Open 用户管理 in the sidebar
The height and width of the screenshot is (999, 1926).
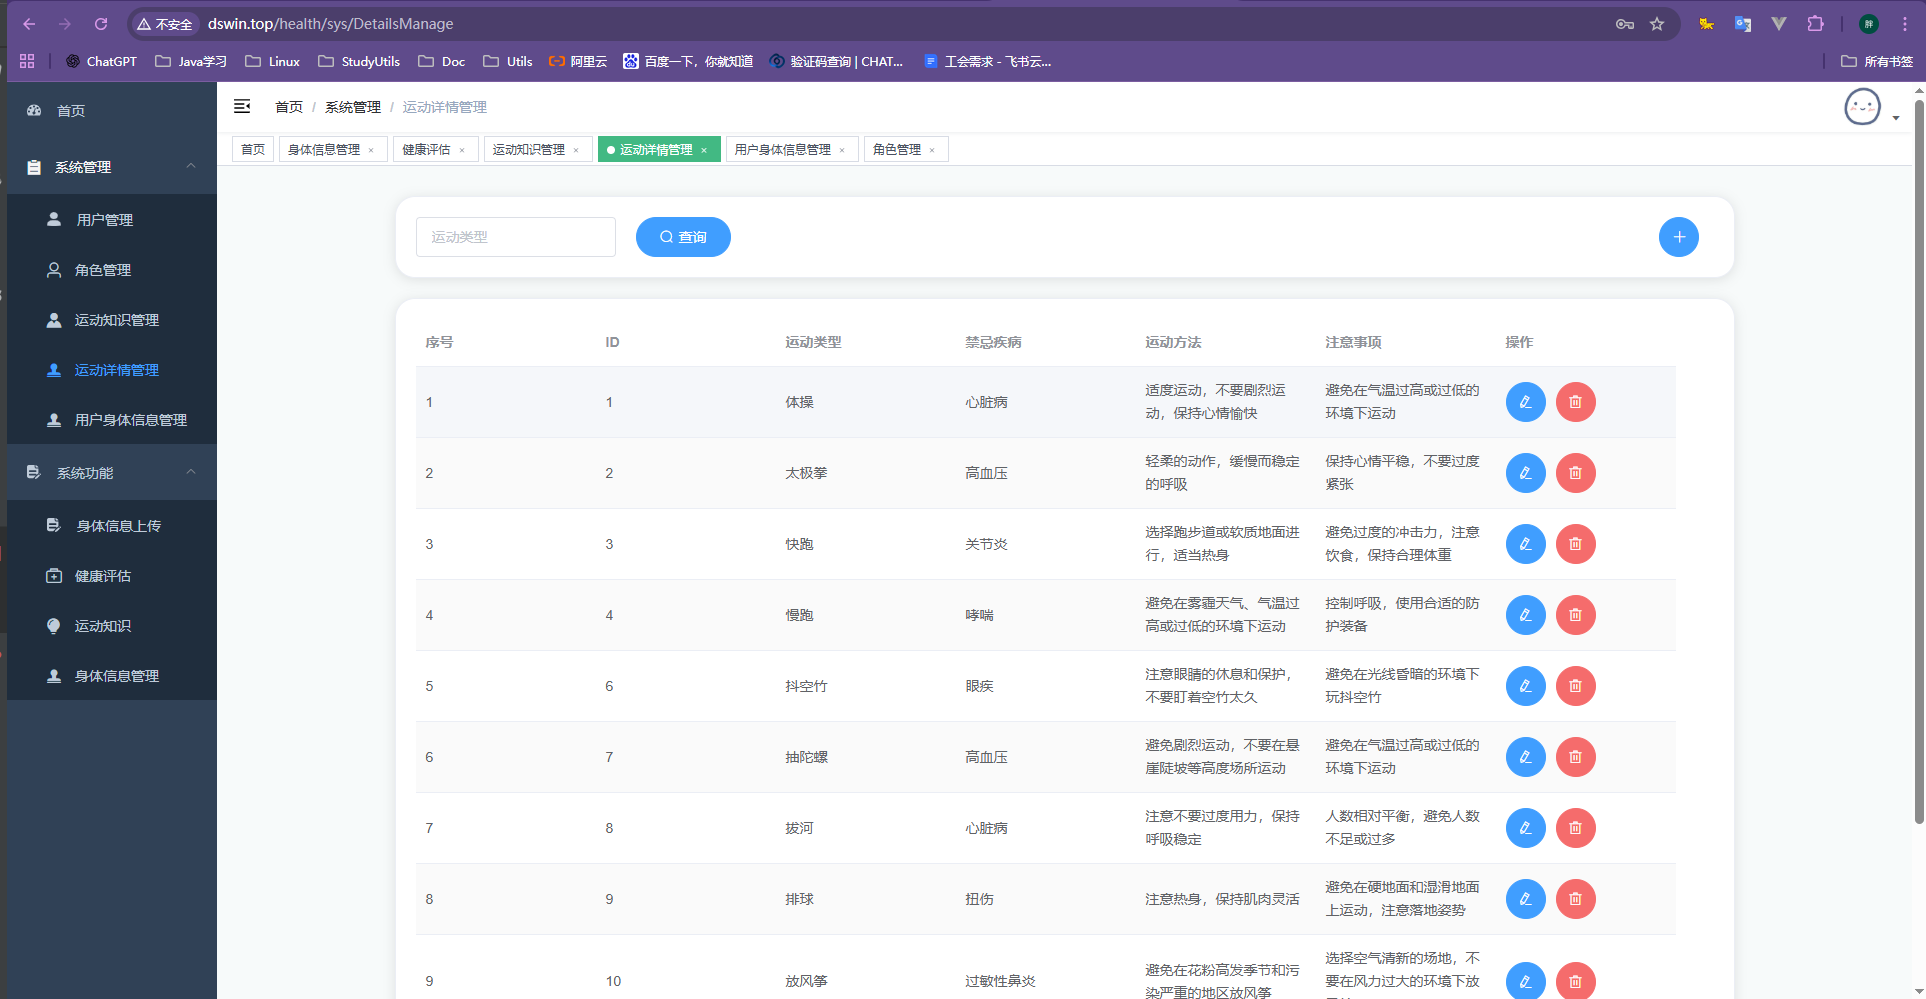click(112, 220)
